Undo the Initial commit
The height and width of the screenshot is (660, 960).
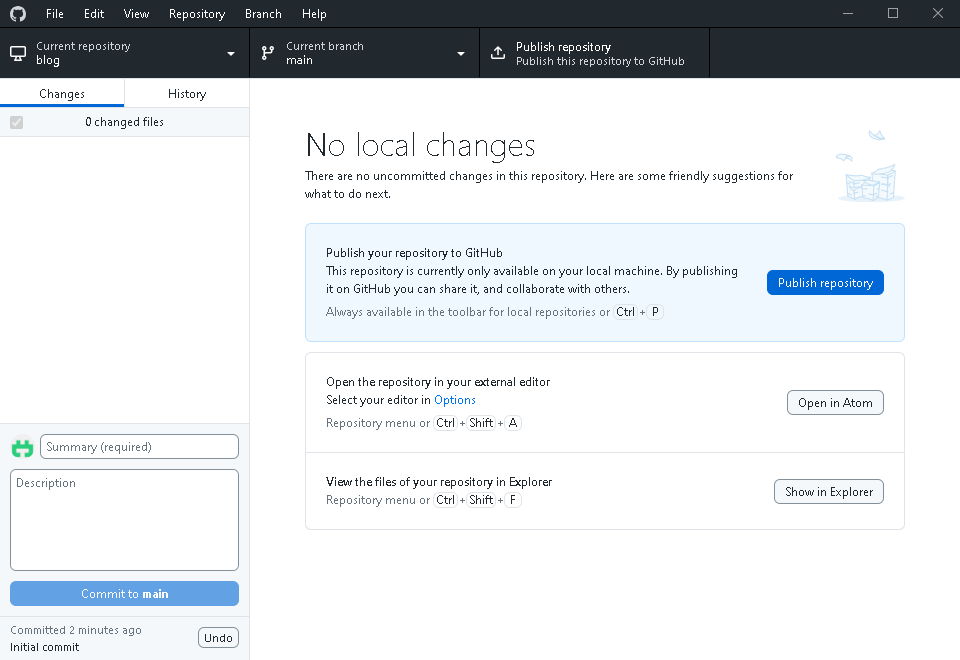[218, 638]
